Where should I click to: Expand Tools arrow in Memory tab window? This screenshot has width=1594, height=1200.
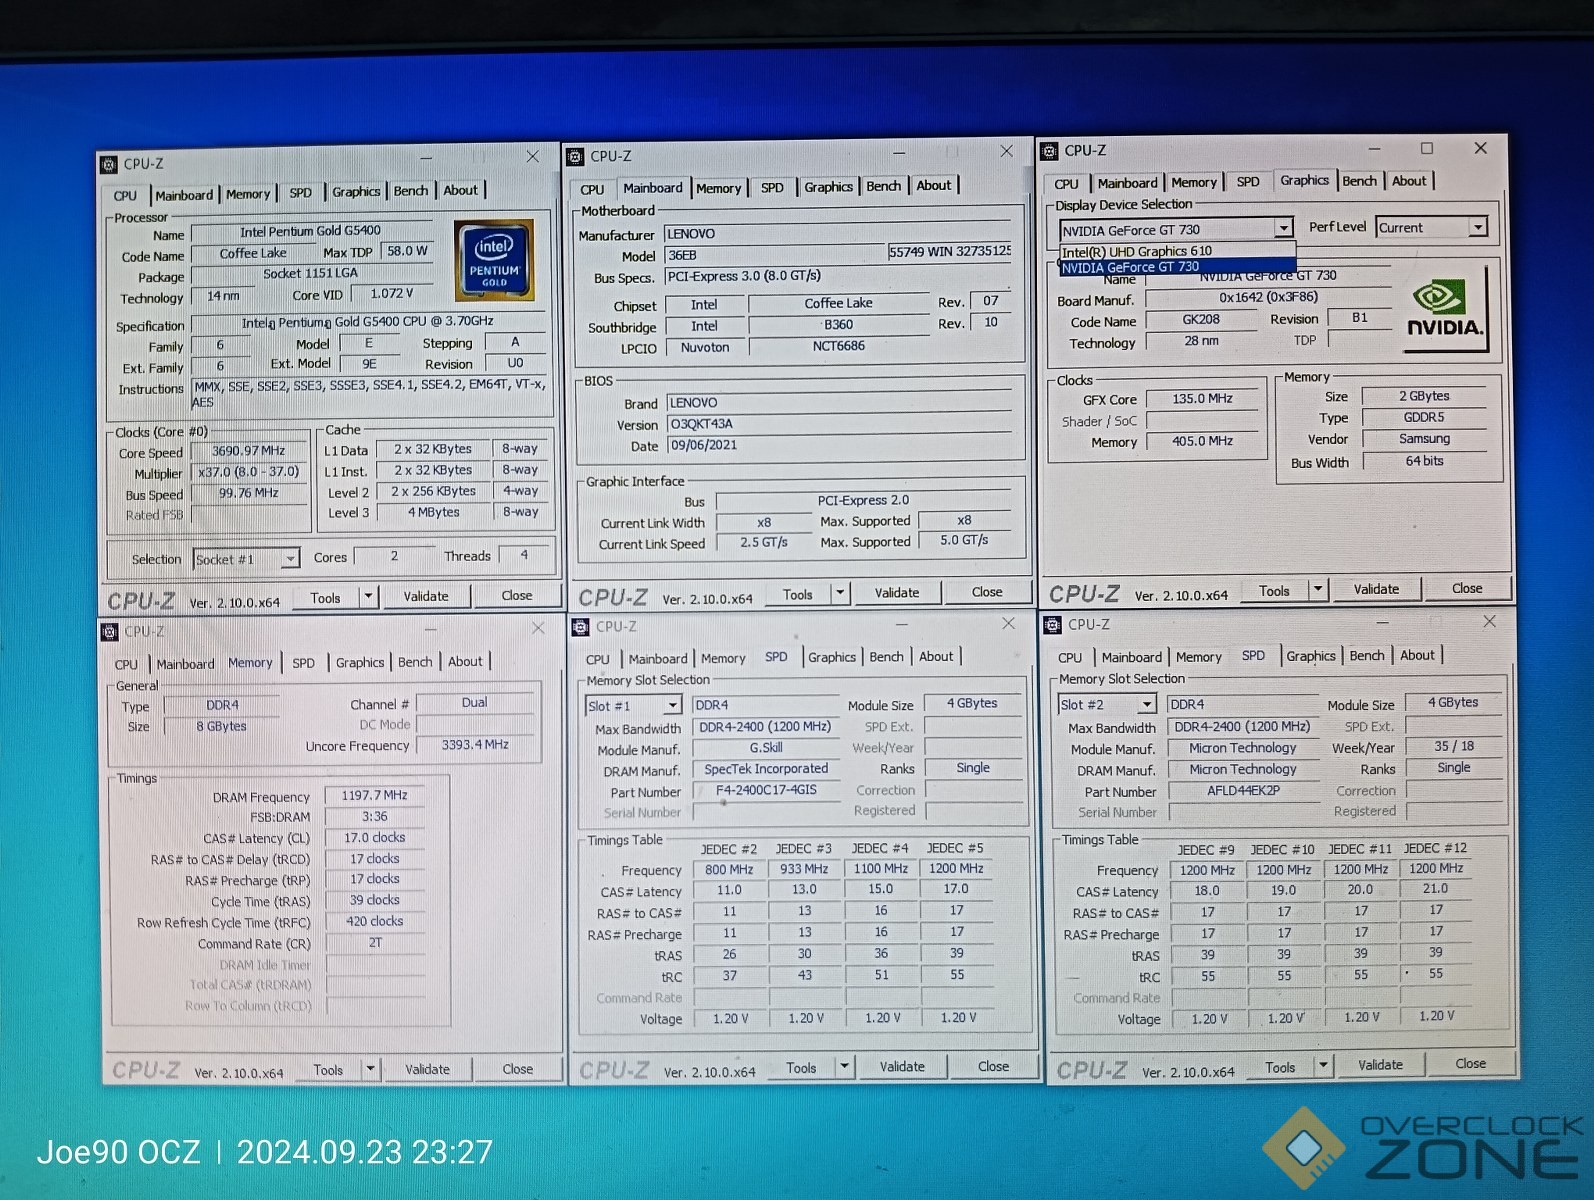click(x=371, y=1069)
